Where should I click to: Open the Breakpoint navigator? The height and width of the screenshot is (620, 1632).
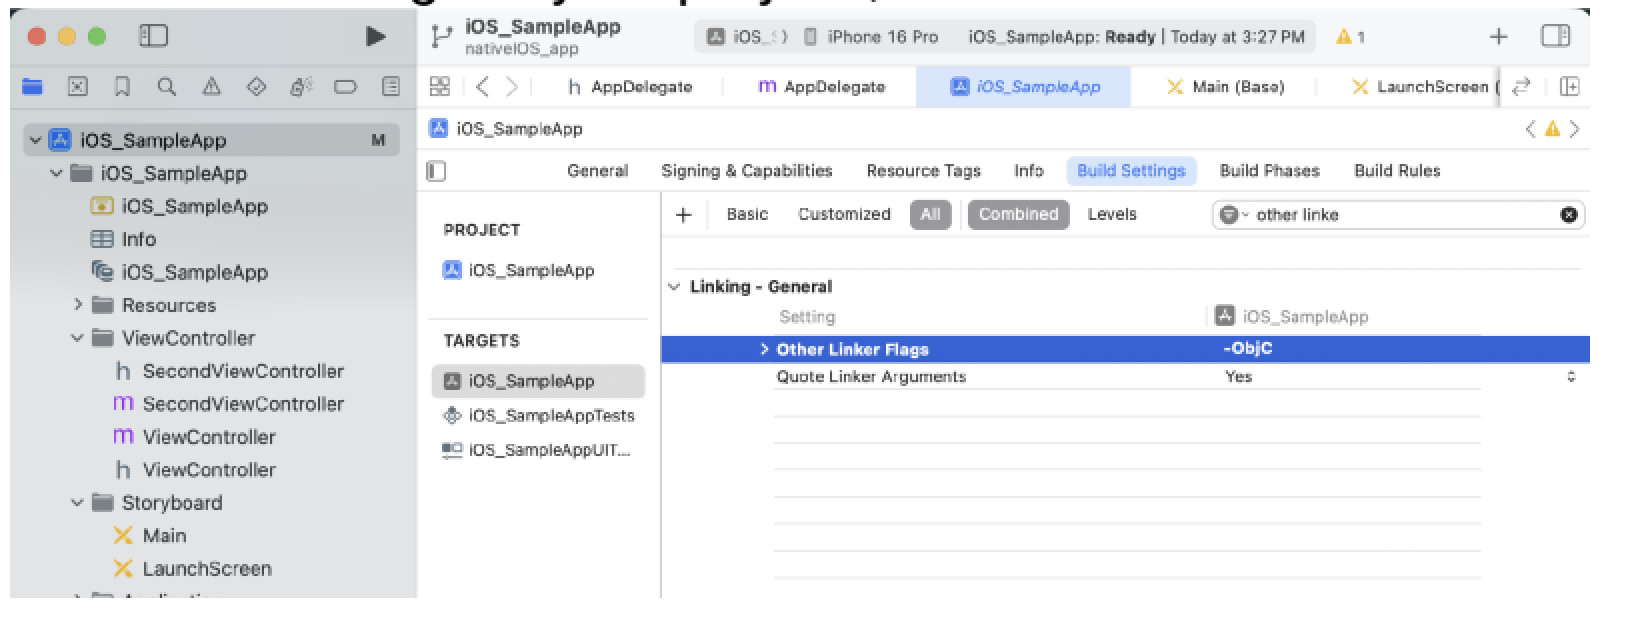click(x=345, y=87)
